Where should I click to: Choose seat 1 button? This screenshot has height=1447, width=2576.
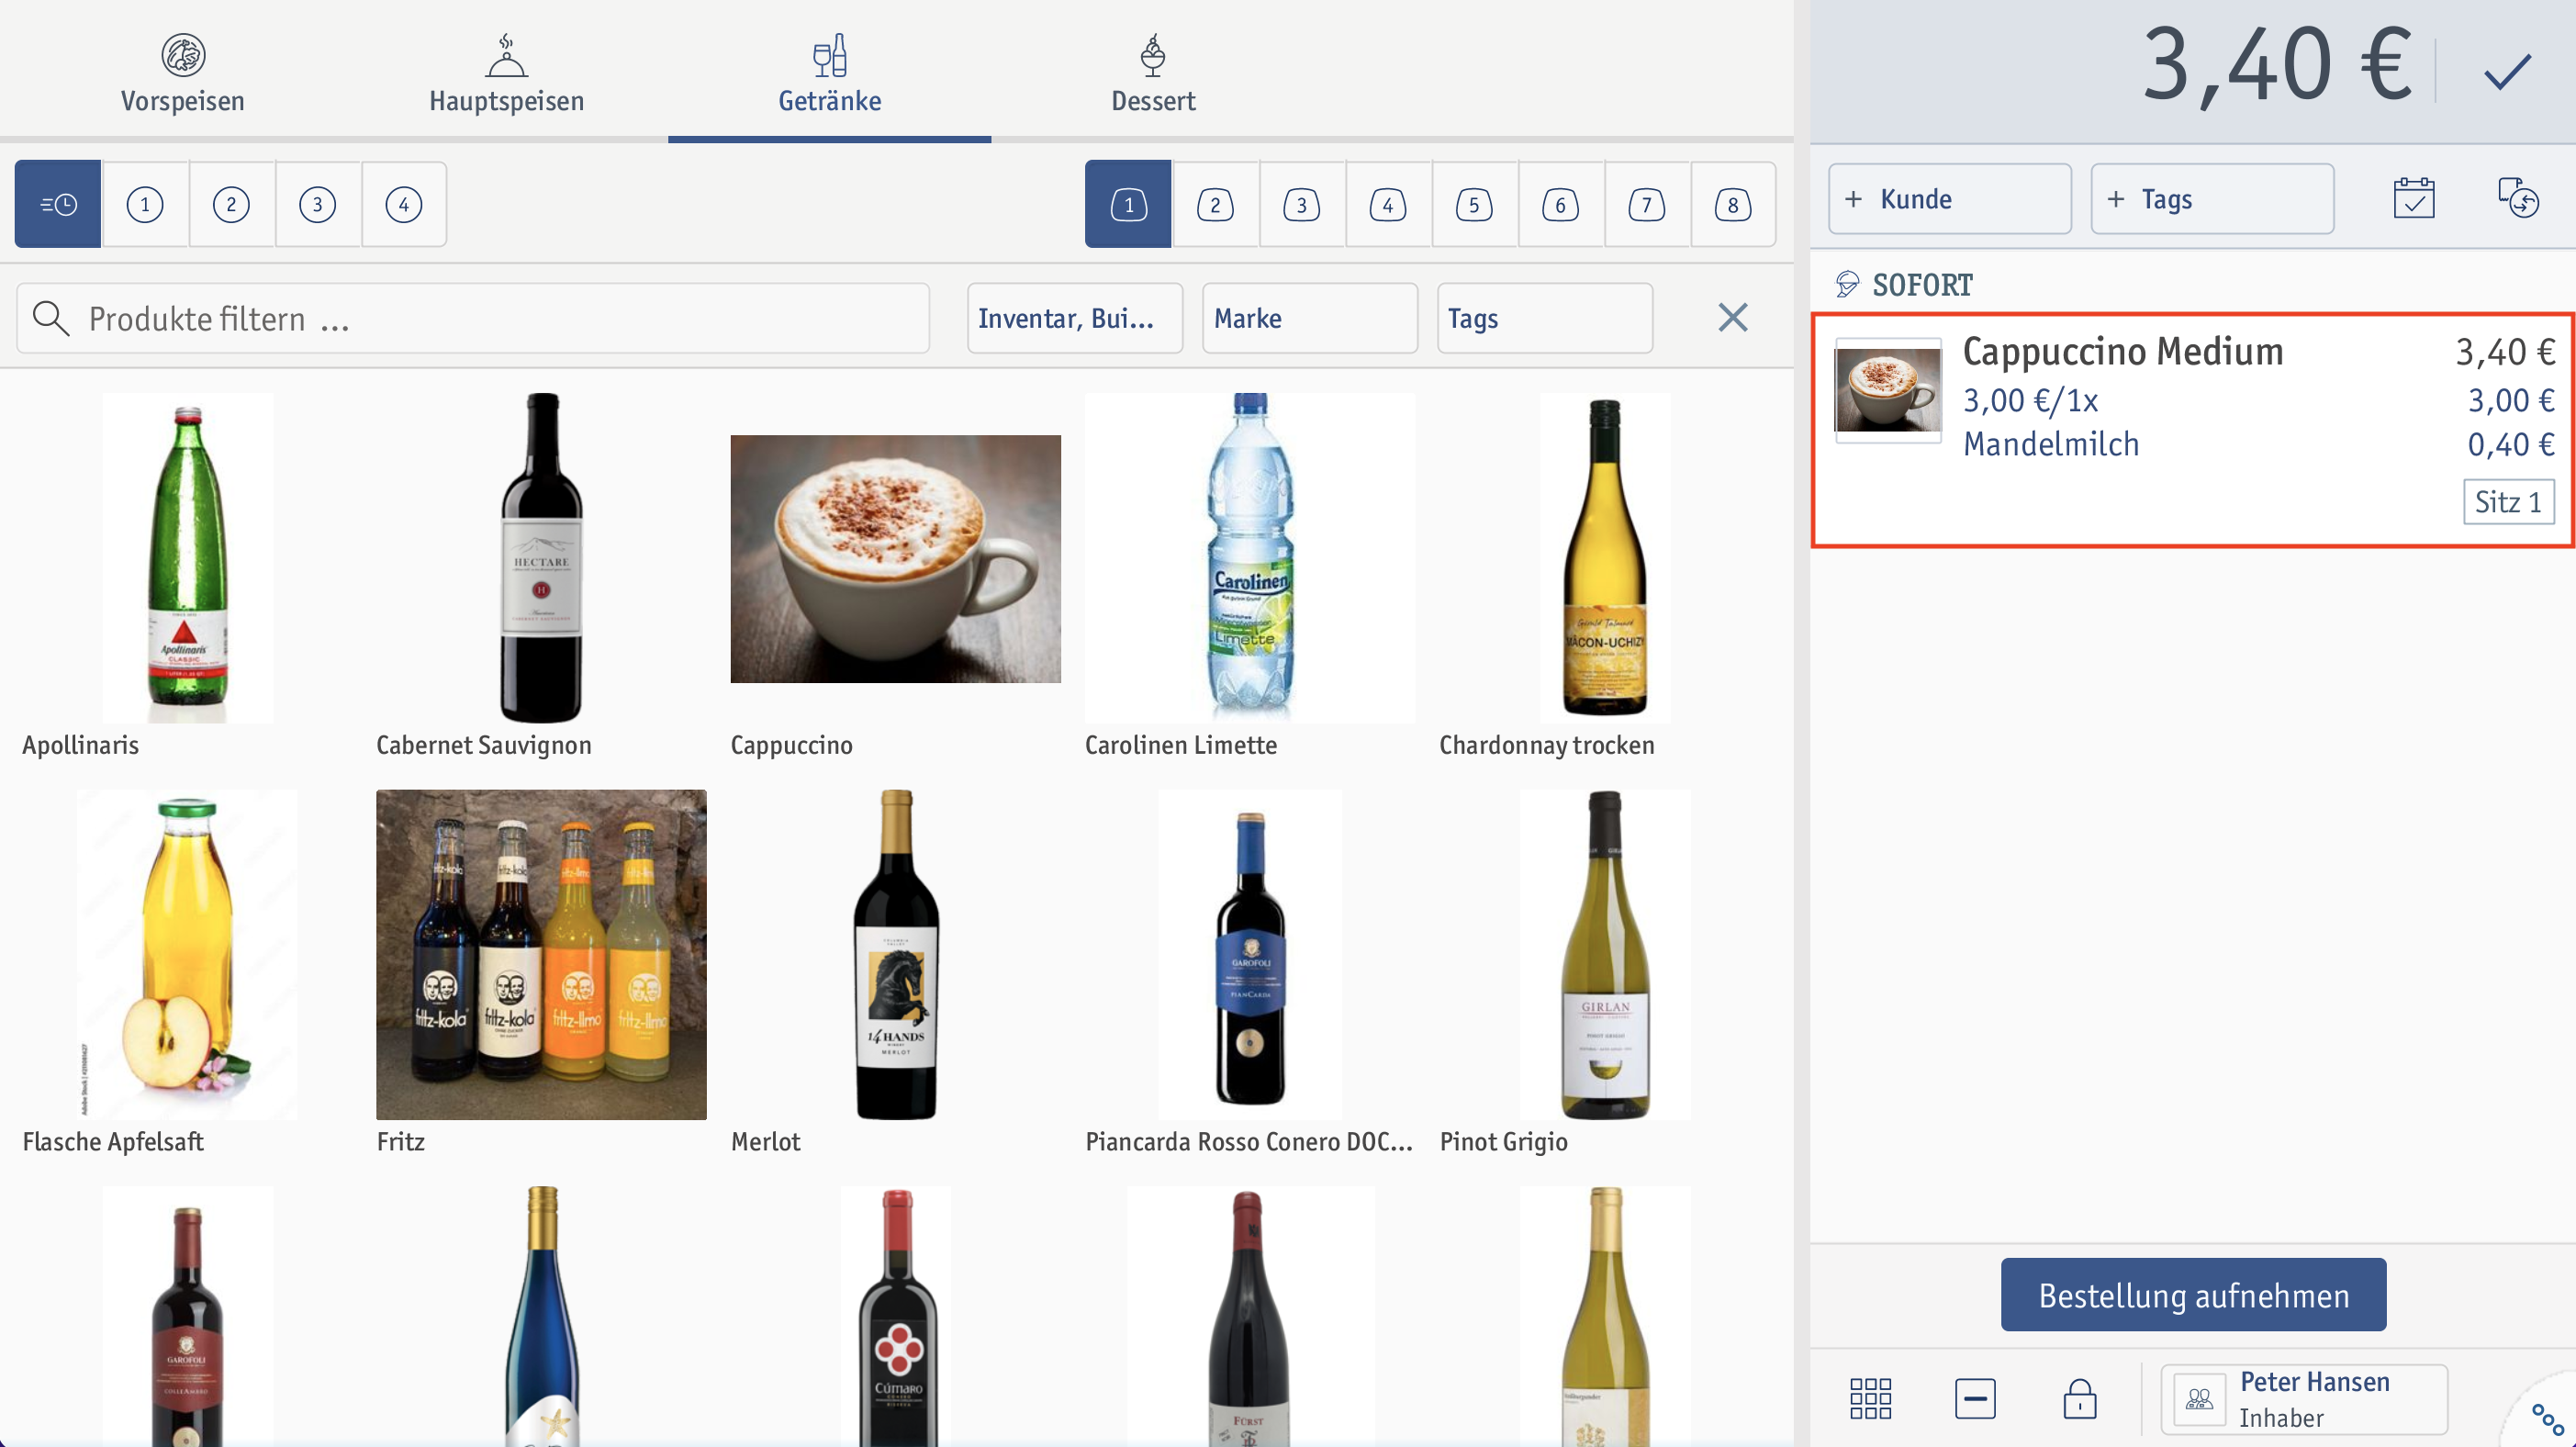click(x=1128, y=204)
